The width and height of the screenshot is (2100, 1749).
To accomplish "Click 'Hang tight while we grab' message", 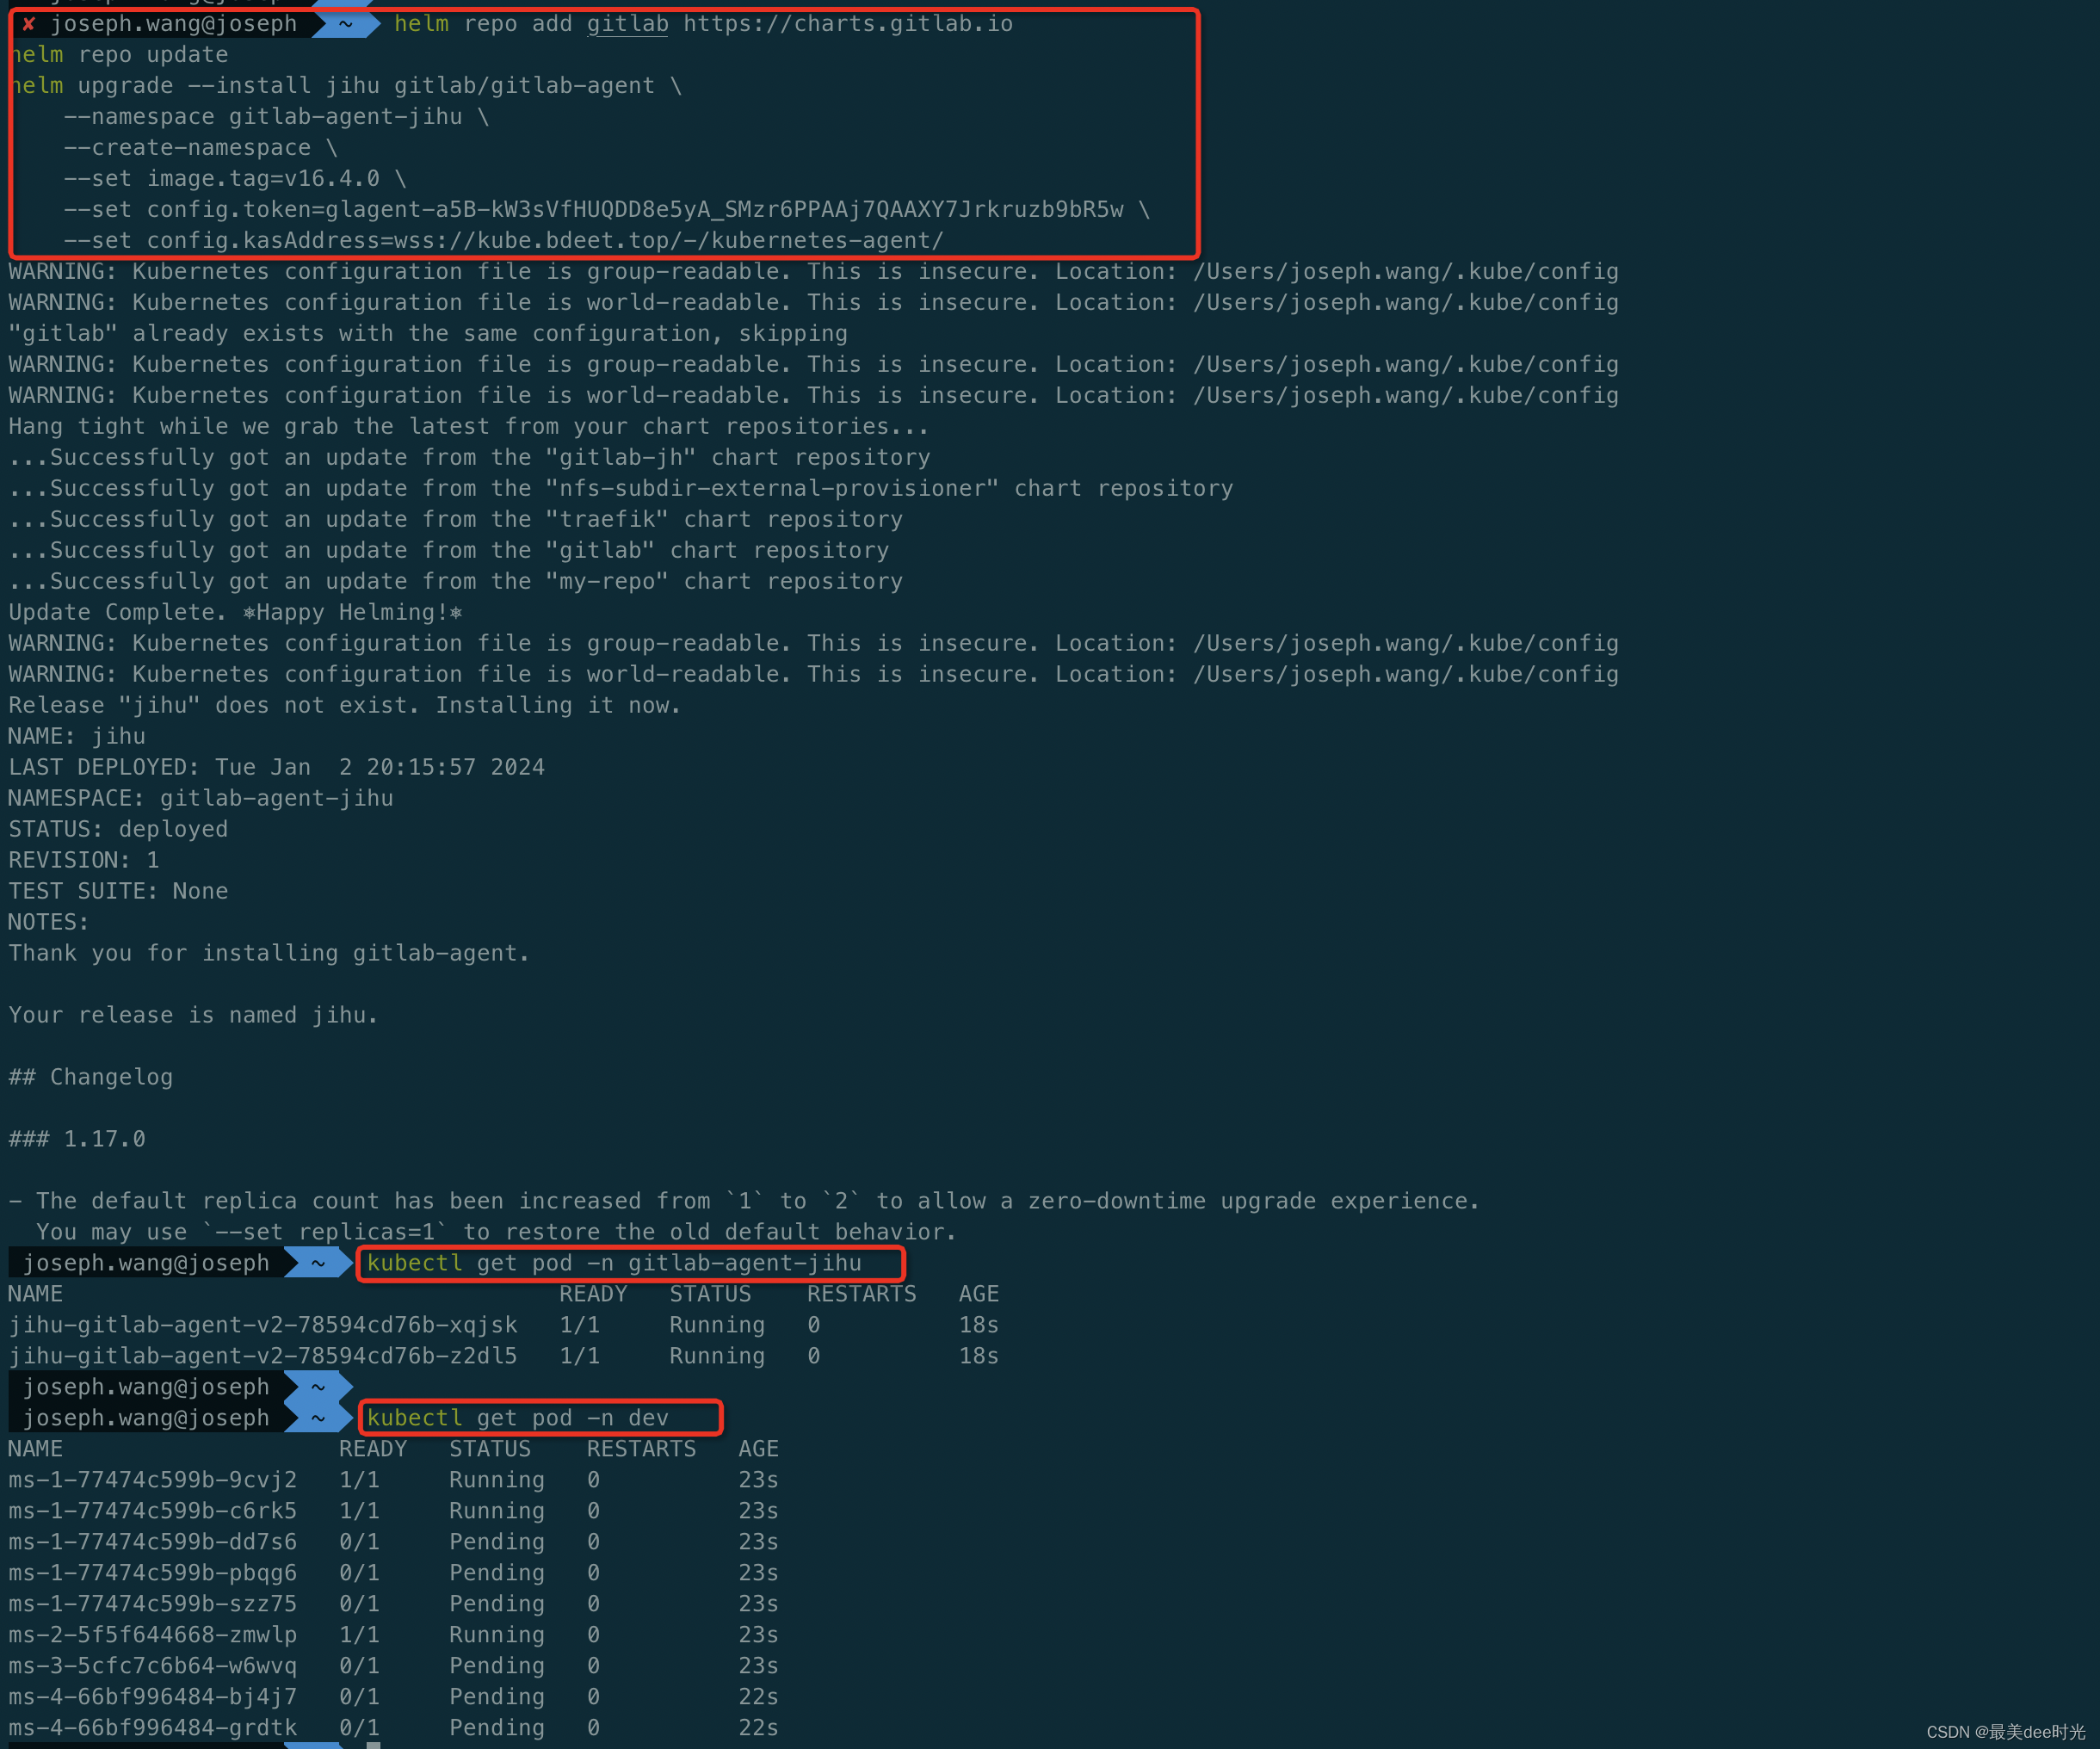I will [x=469, y=427].
